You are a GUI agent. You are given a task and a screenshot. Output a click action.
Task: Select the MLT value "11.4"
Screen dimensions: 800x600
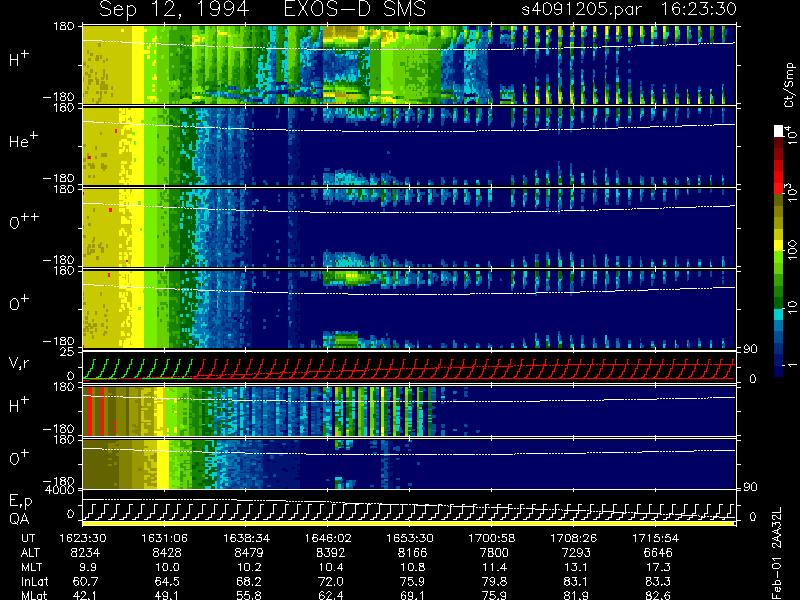click(x=494, y=567)
